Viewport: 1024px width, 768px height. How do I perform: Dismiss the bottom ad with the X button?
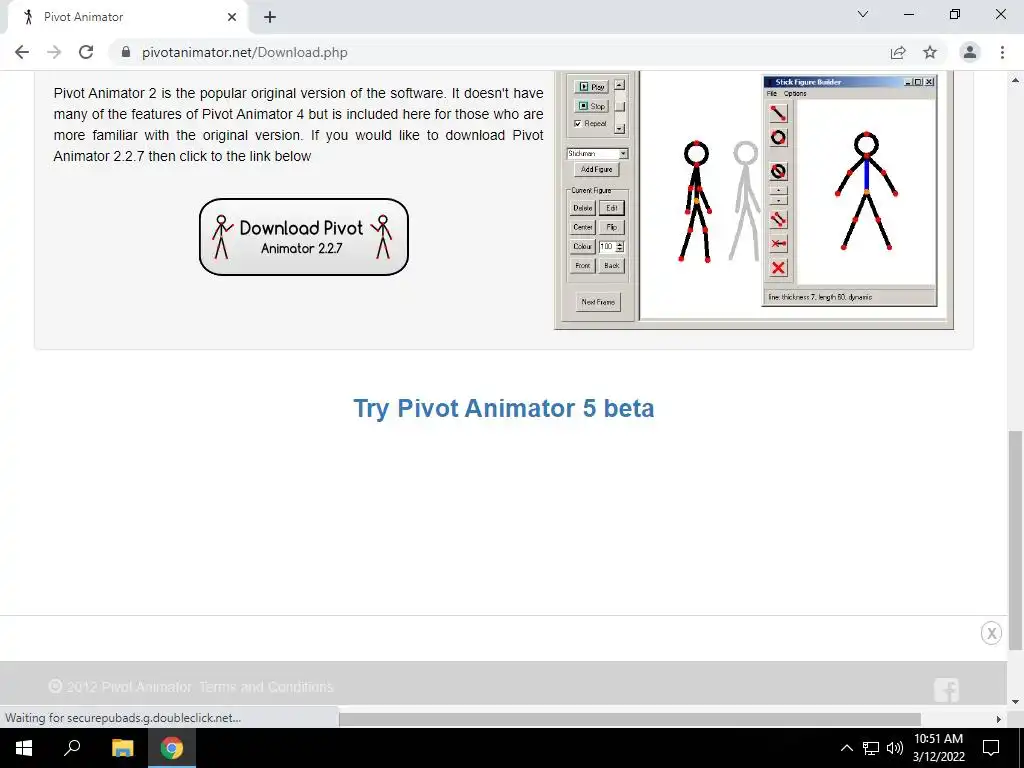tap(991, 633)
